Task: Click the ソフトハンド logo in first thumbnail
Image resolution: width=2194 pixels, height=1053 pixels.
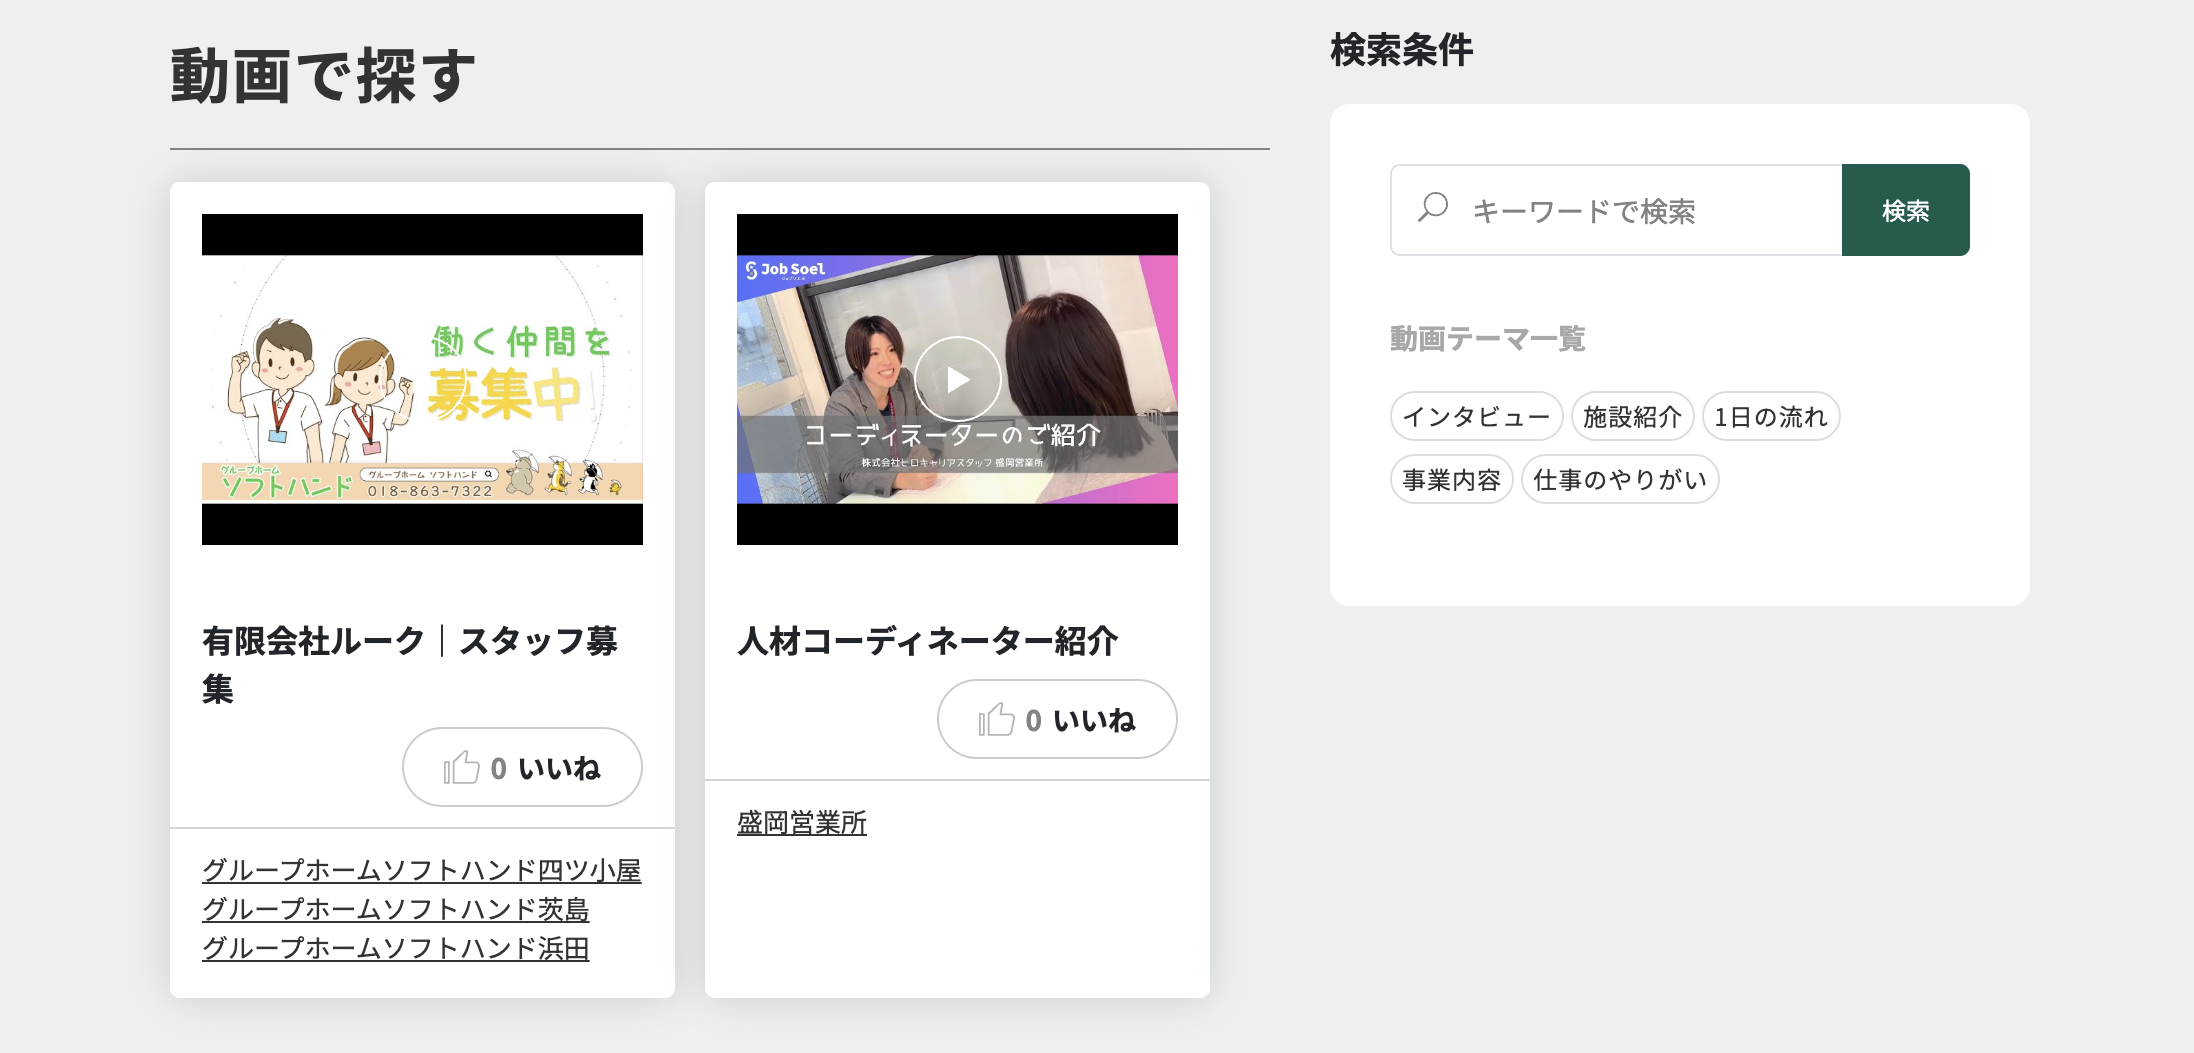Action: click(286, 483)
